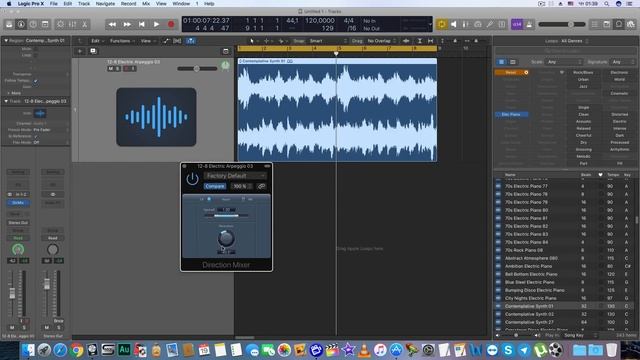The width and height of the screenshot is (640, 360).
Task: Start playback with the Play button
Action: [156, 24]
